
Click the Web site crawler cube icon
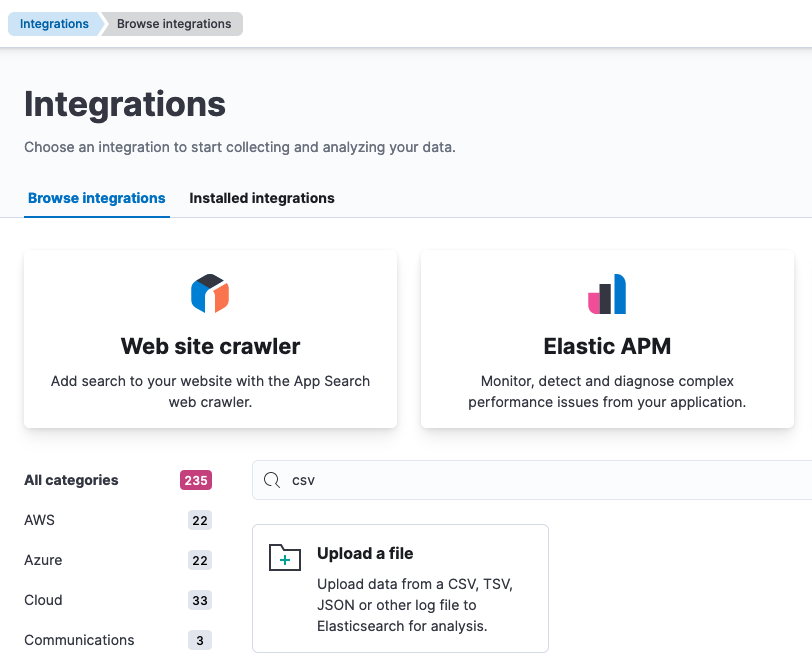pos(210,294)
